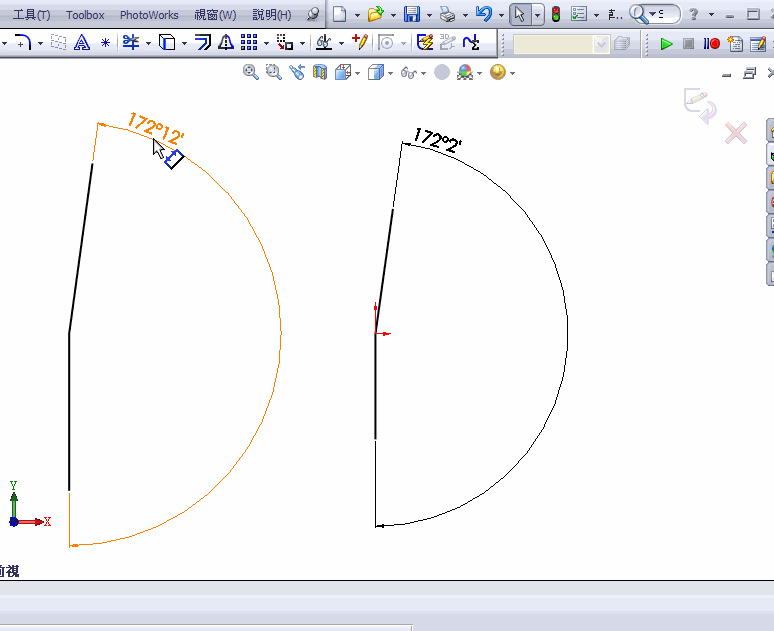Click the Stop Macro square button
774x631 pixels.
click(x=689, y=43)
